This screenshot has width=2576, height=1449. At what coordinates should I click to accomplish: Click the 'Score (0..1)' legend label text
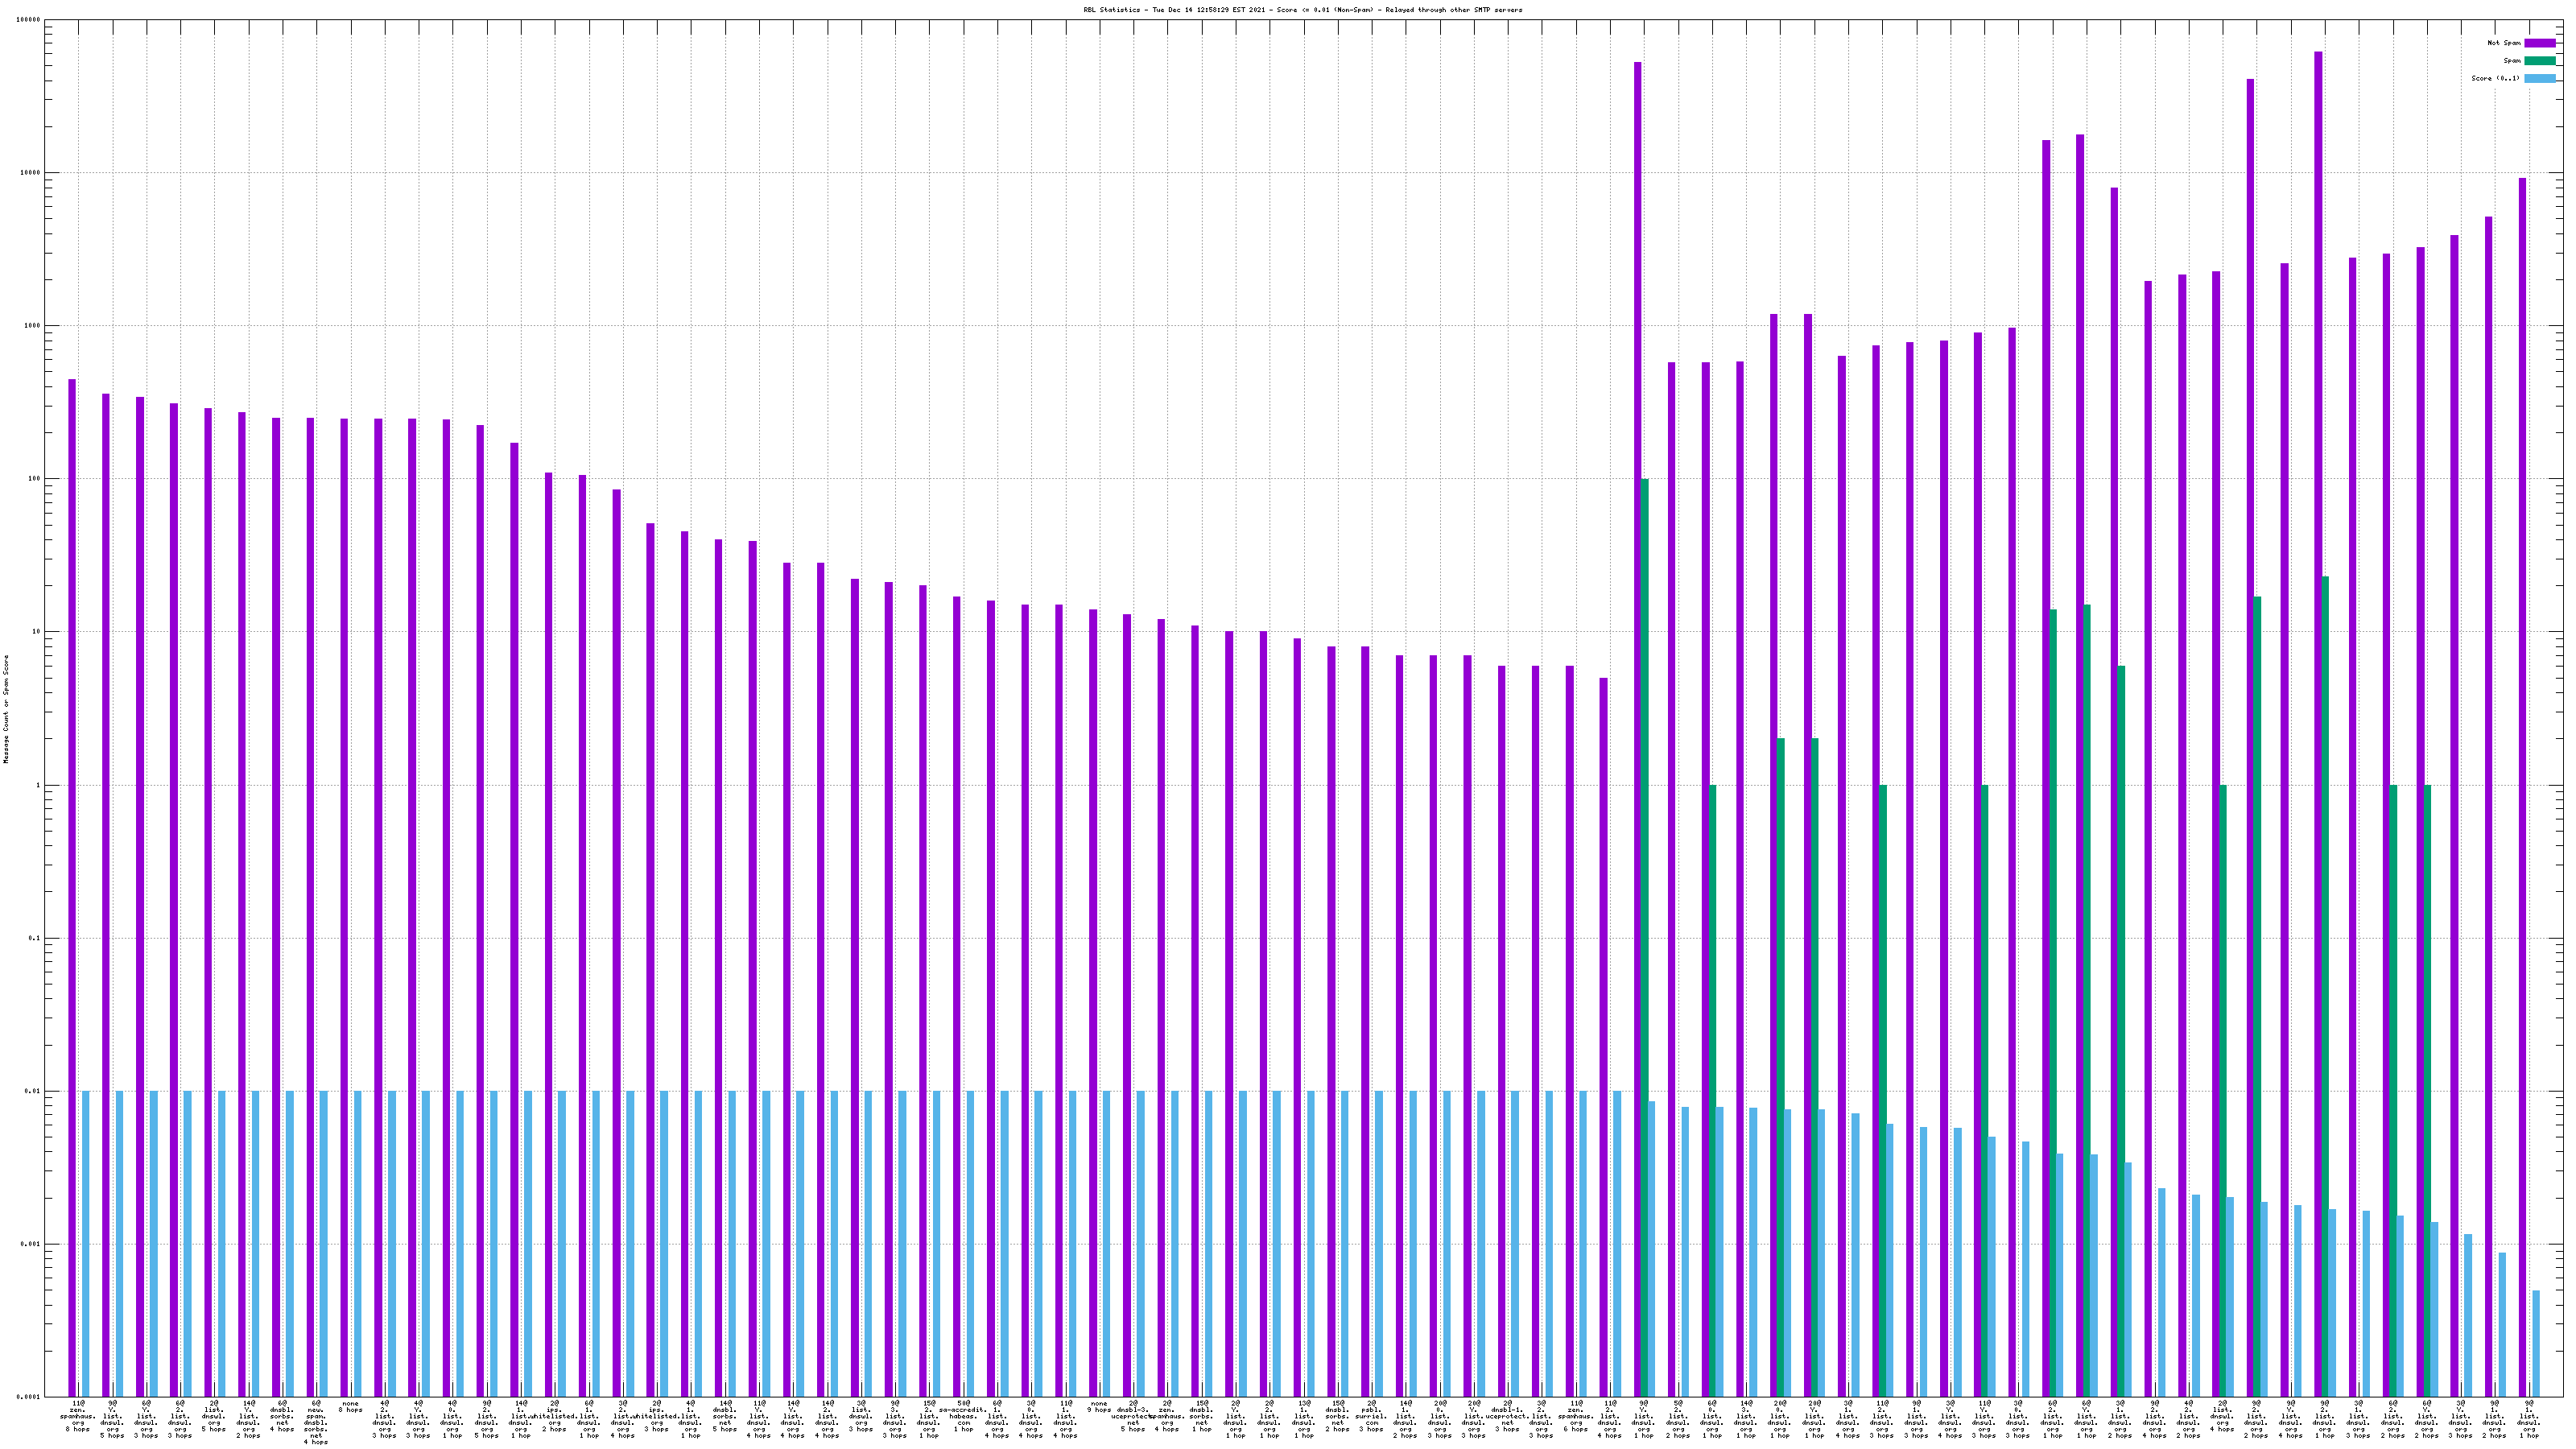pyautogui.click(x=2495, y=79)
